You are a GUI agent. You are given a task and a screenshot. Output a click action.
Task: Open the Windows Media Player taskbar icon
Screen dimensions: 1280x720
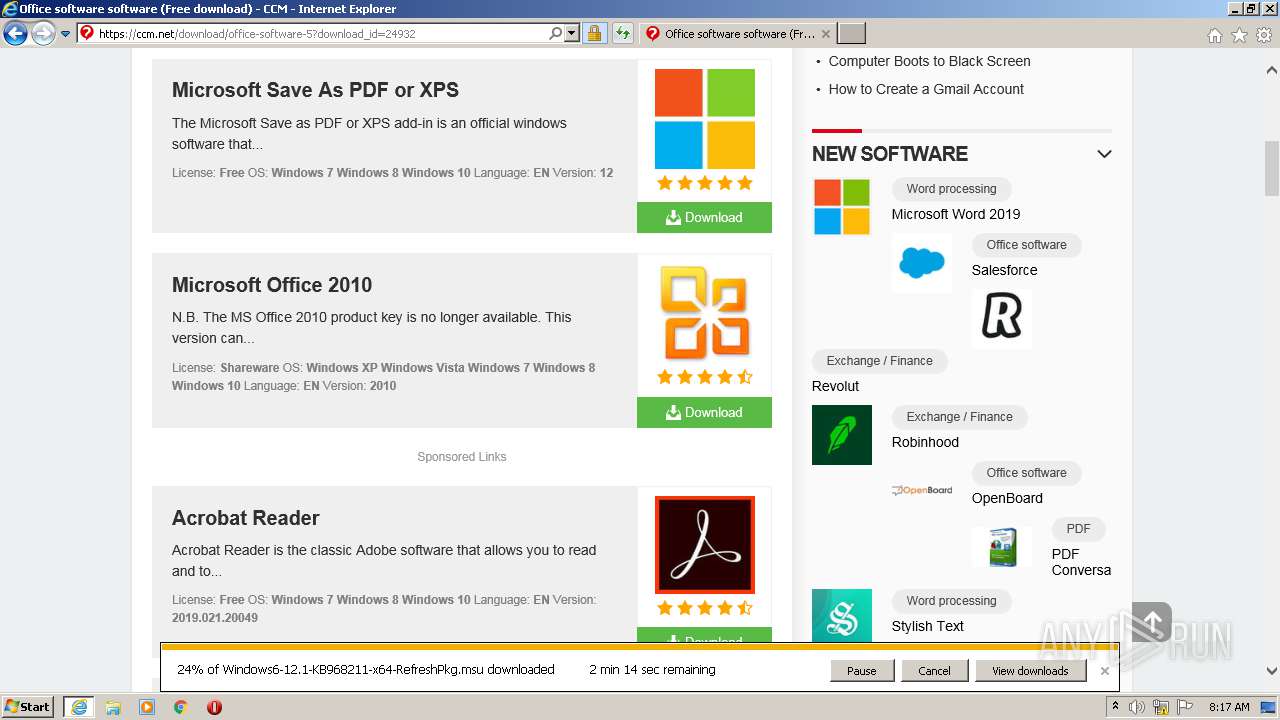[147, 707]
